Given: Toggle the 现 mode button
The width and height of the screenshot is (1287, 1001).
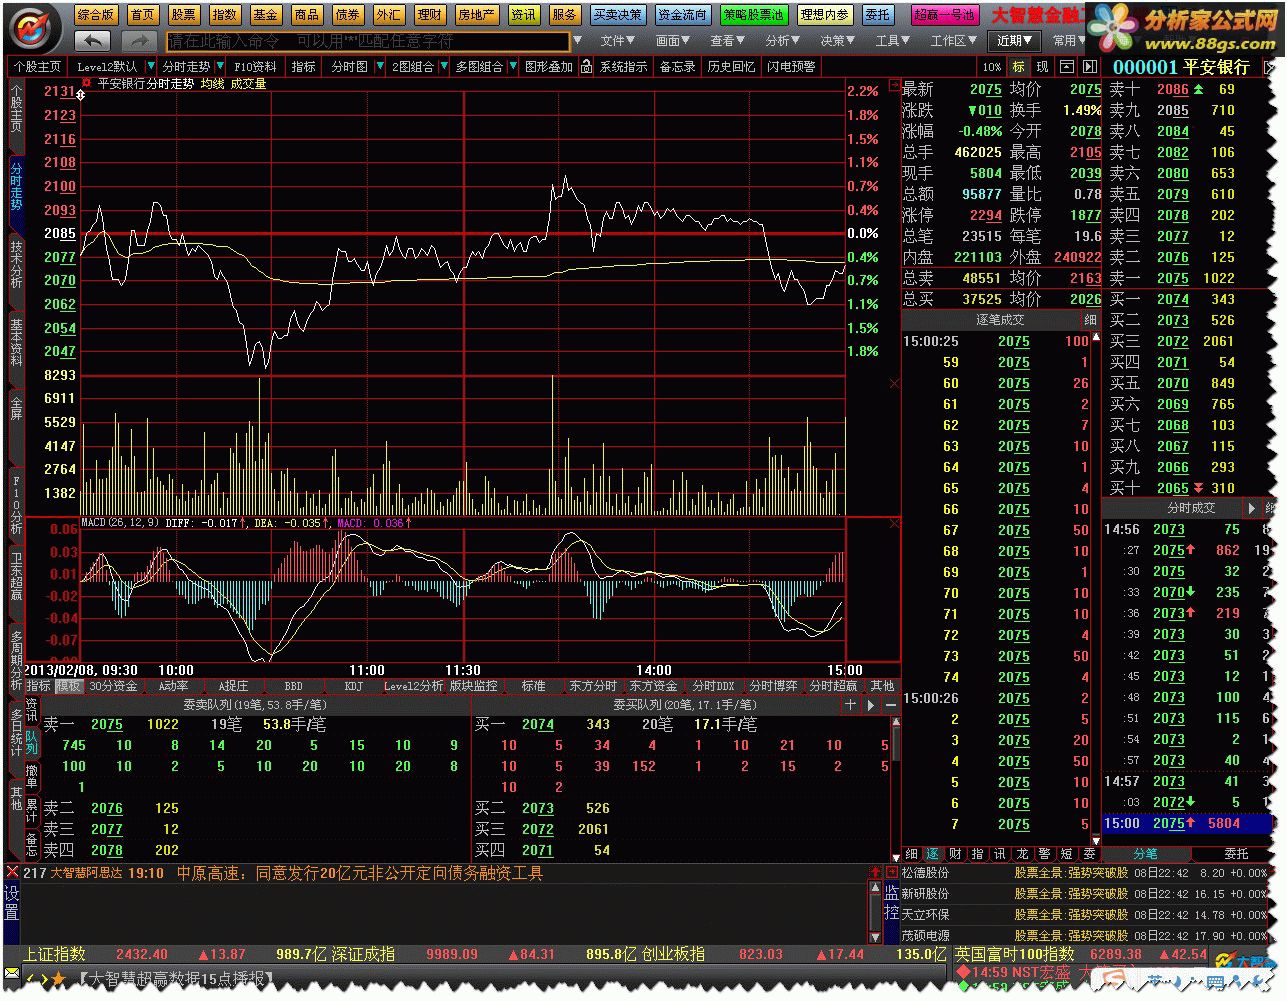Looking at the screenshot, I should [x=1042, y=66].
